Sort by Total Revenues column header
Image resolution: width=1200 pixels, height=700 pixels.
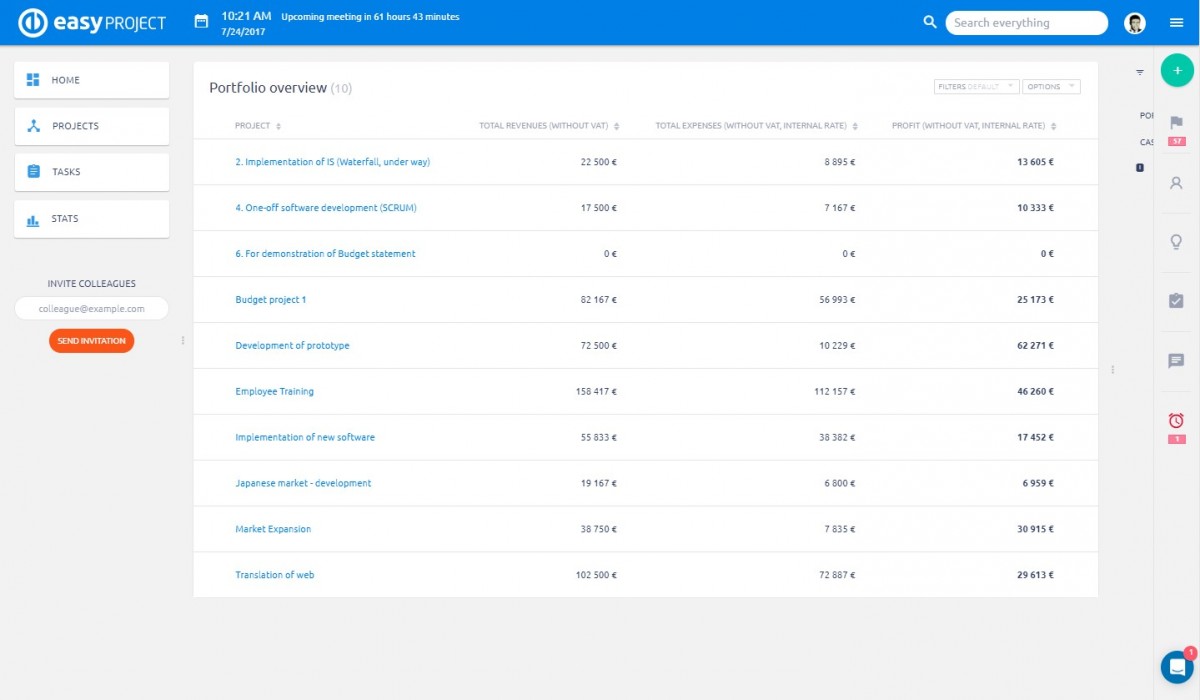[544, 126]
